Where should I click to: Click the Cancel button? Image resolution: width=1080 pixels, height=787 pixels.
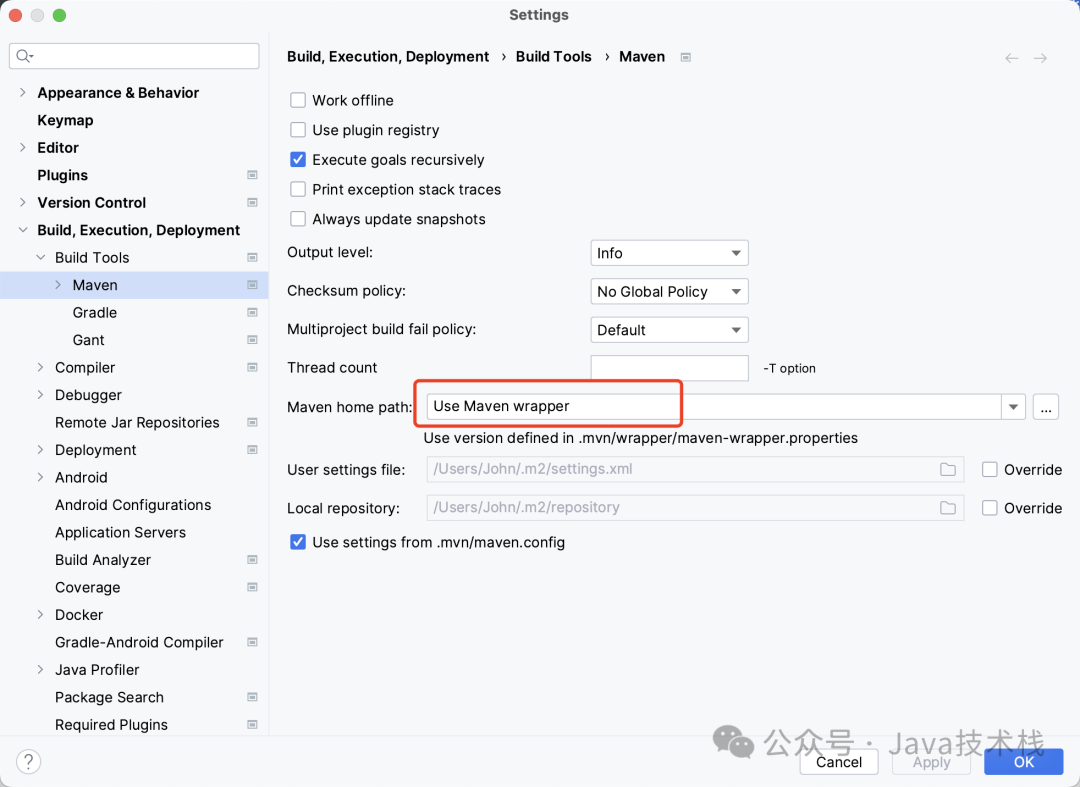click(838, 761)
